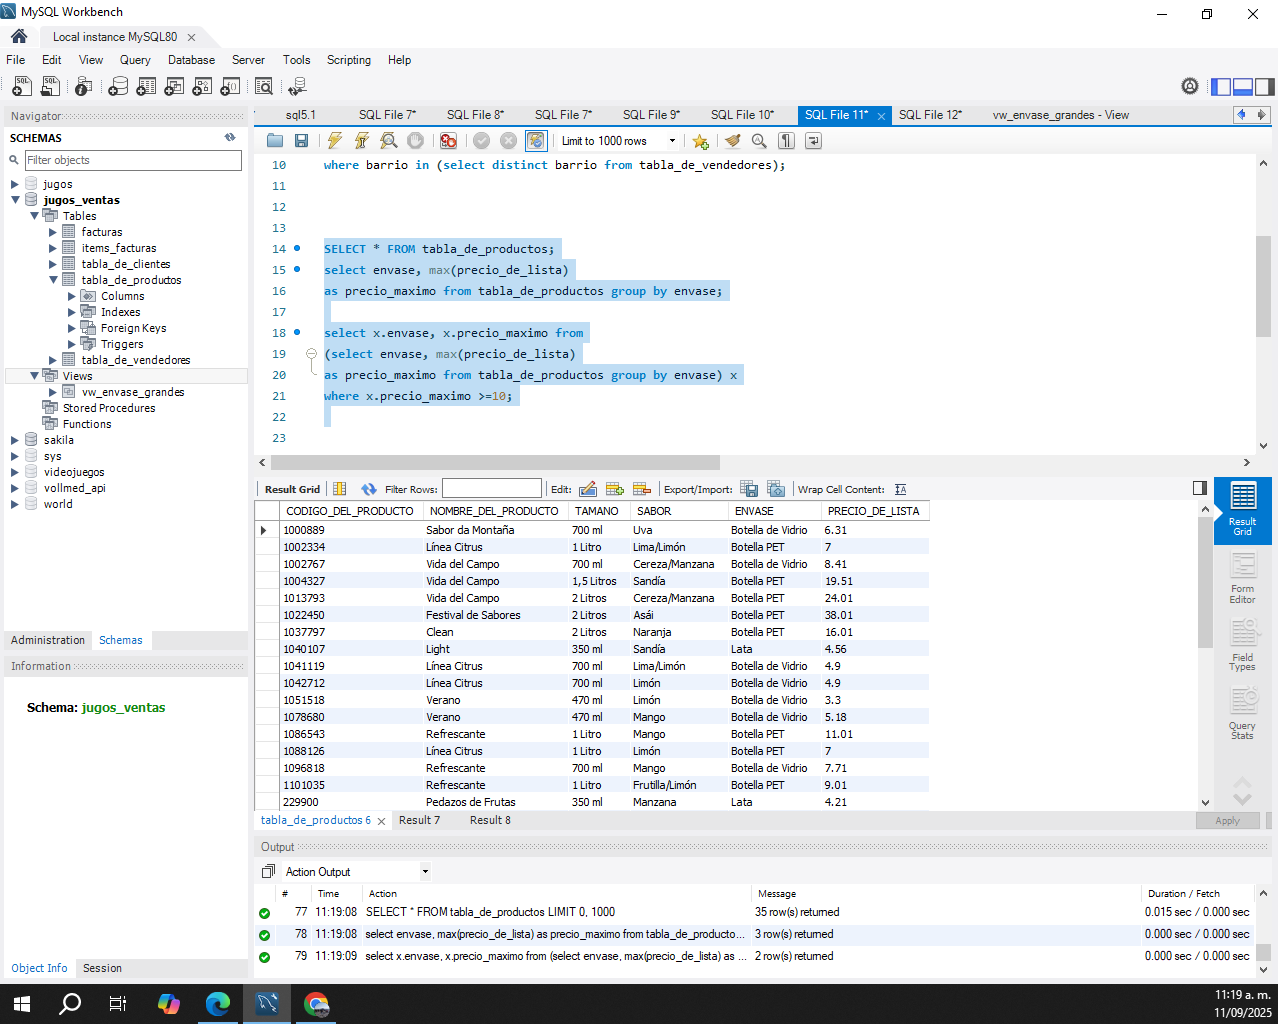Open the schema inspector toolbar icon
Viewport: 1278px width, 1024px height.
click(x=84, y=87)
